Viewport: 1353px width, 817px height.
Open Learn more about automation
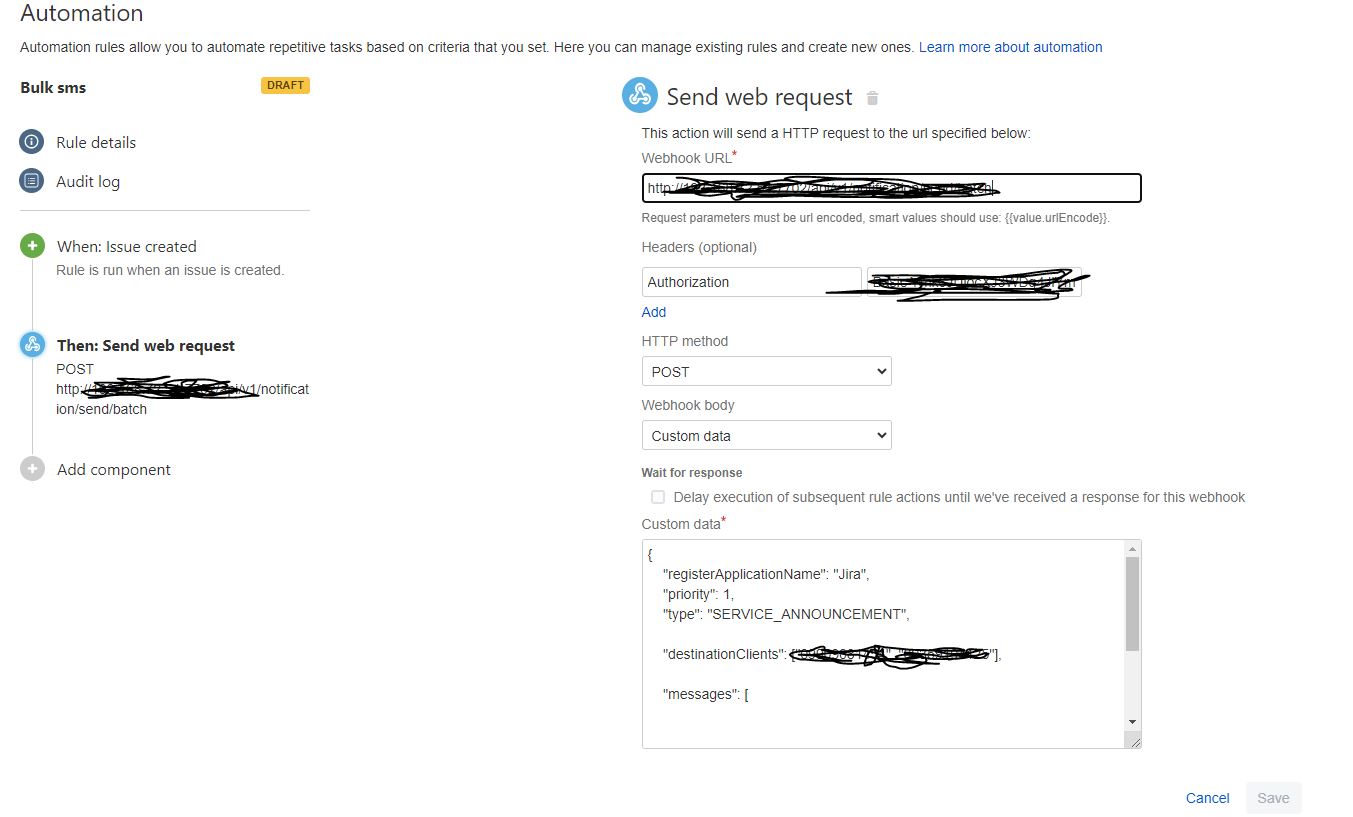[1010, 47]
